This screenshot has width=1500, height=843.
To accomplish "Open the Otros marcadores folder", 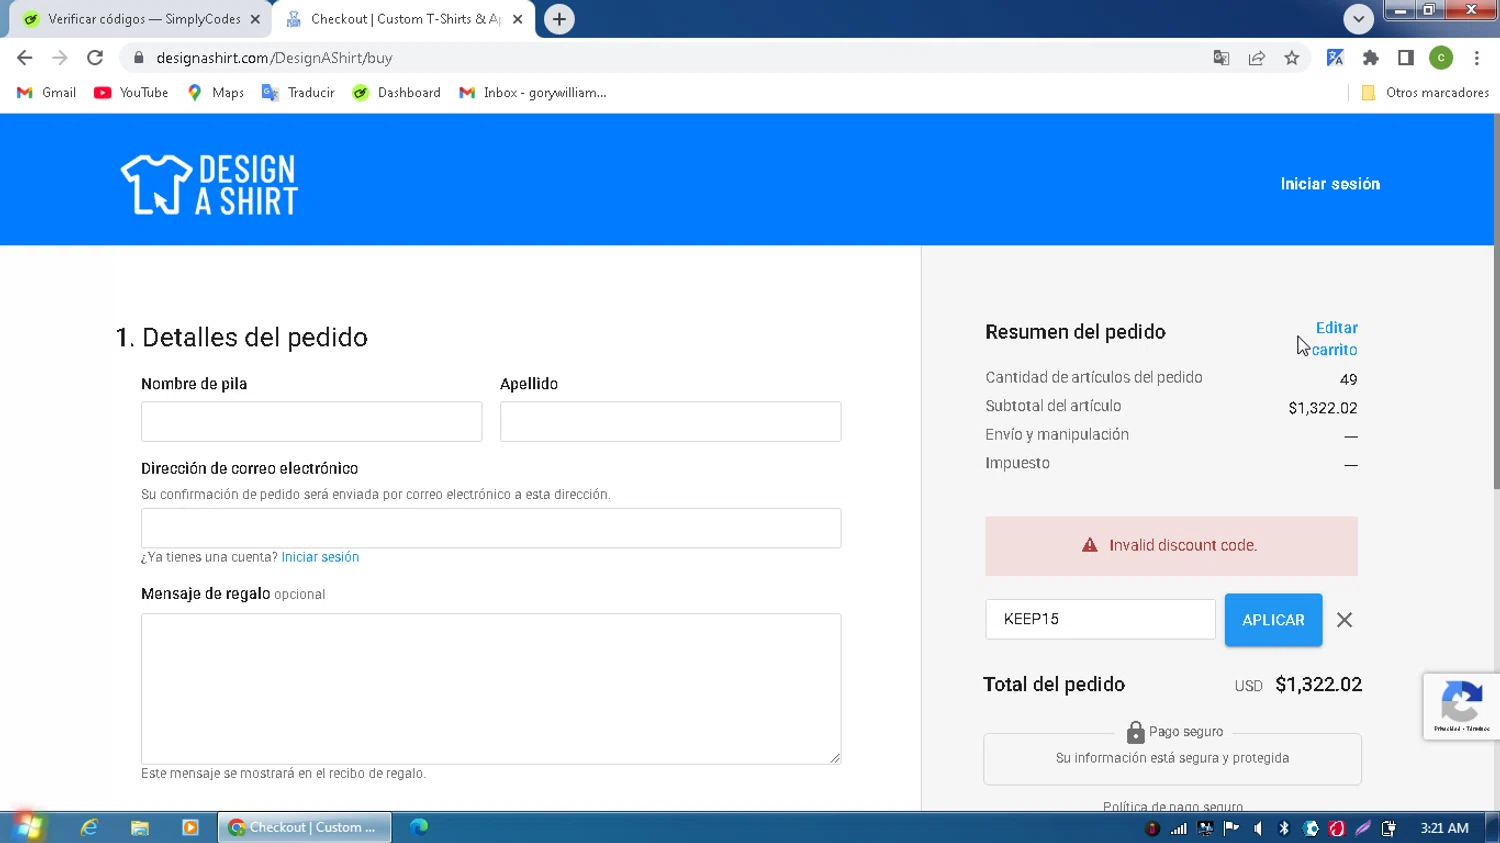I will tap(1425, 92).
